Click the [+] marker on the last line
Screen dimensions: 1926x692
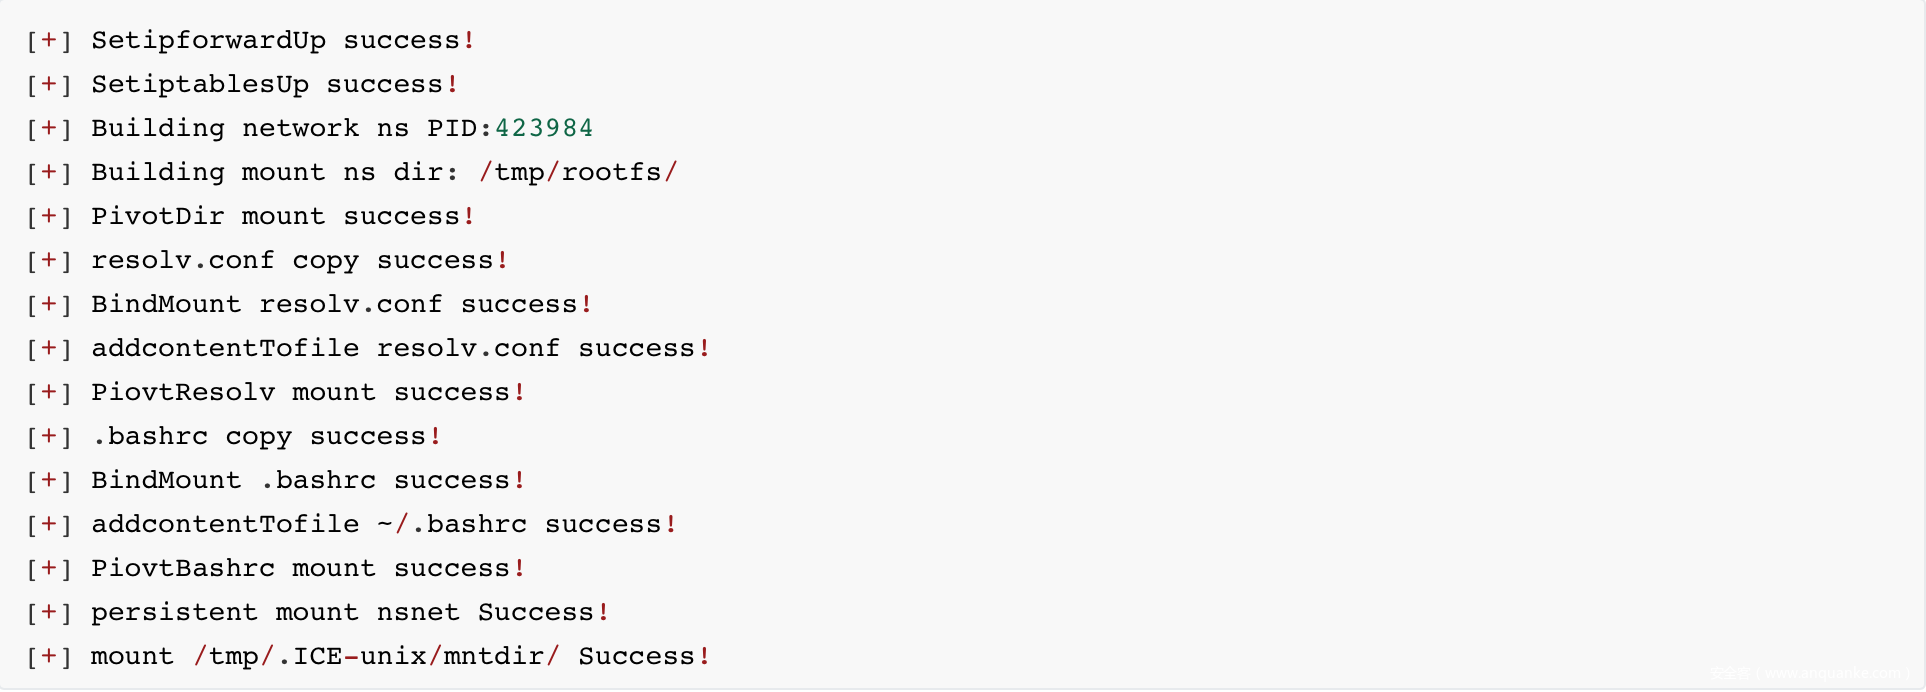(x=49, y=657)
